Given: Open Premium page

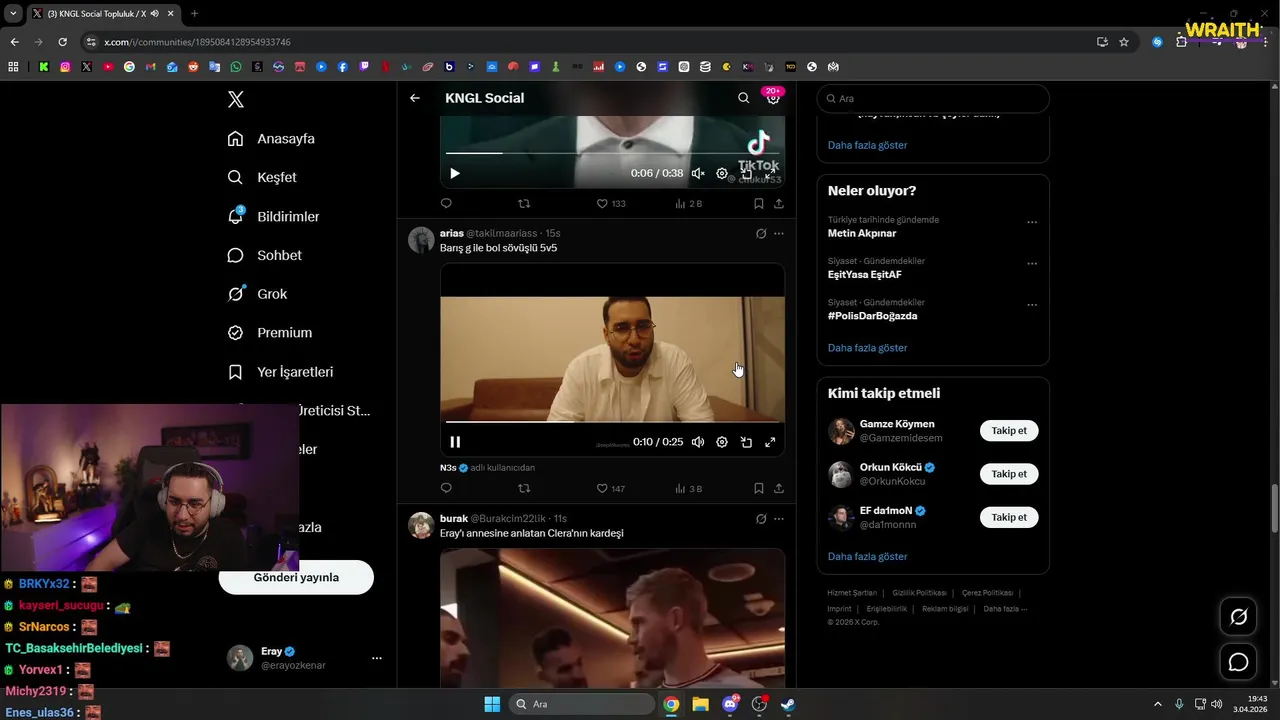Looking at the screenshot, I should pyautogui.click(x=269, y=333).
